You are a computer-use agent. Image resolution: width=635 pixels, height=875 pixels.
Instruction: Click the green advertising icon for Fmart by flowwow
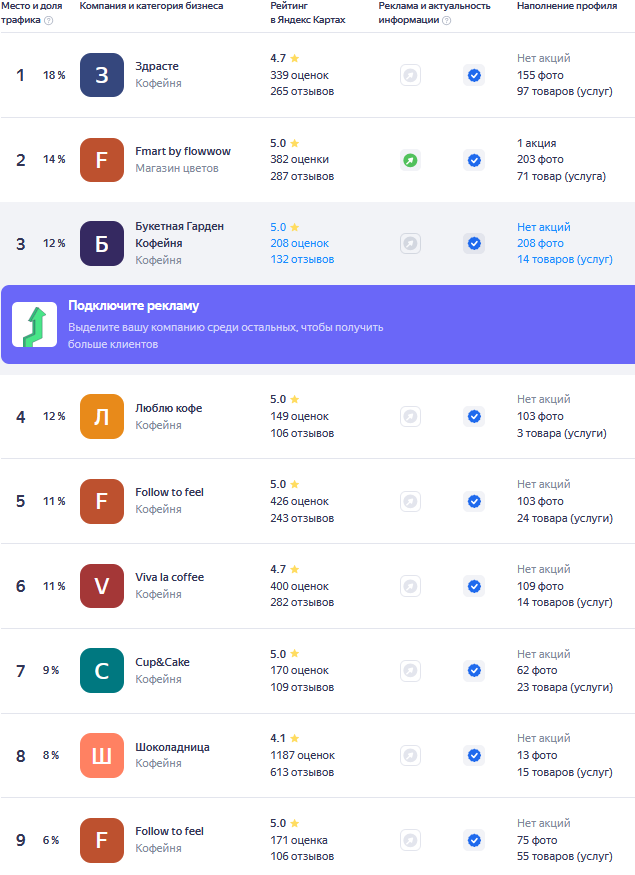[410, 160]
